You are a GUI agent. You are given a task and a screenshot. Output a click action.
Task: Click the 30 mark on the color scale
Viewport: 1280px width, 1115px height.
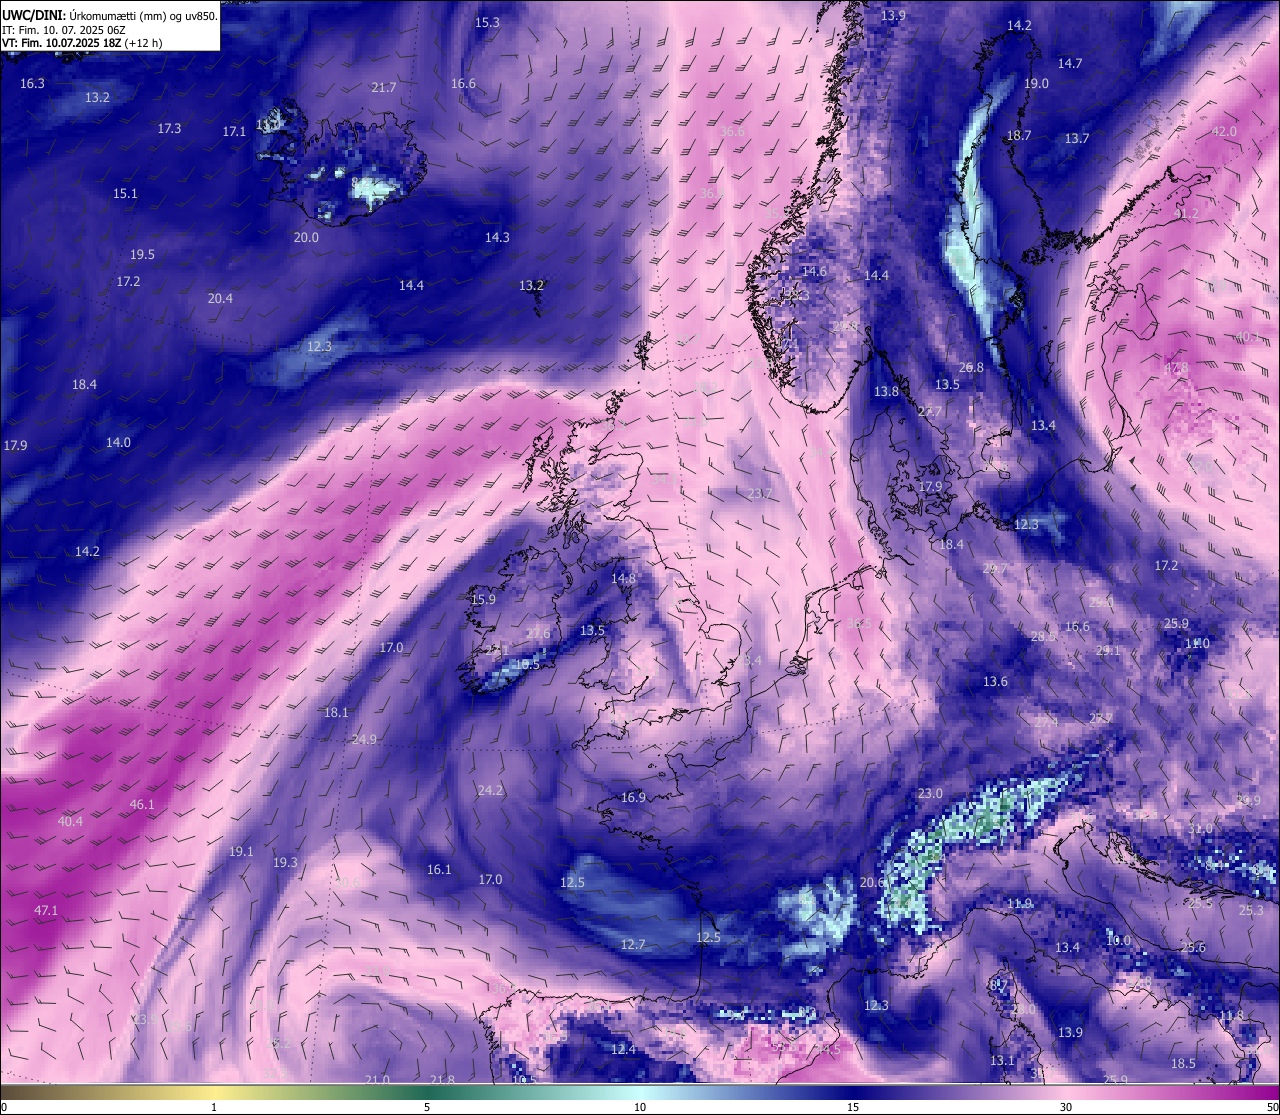(x=1066, y=1107)
